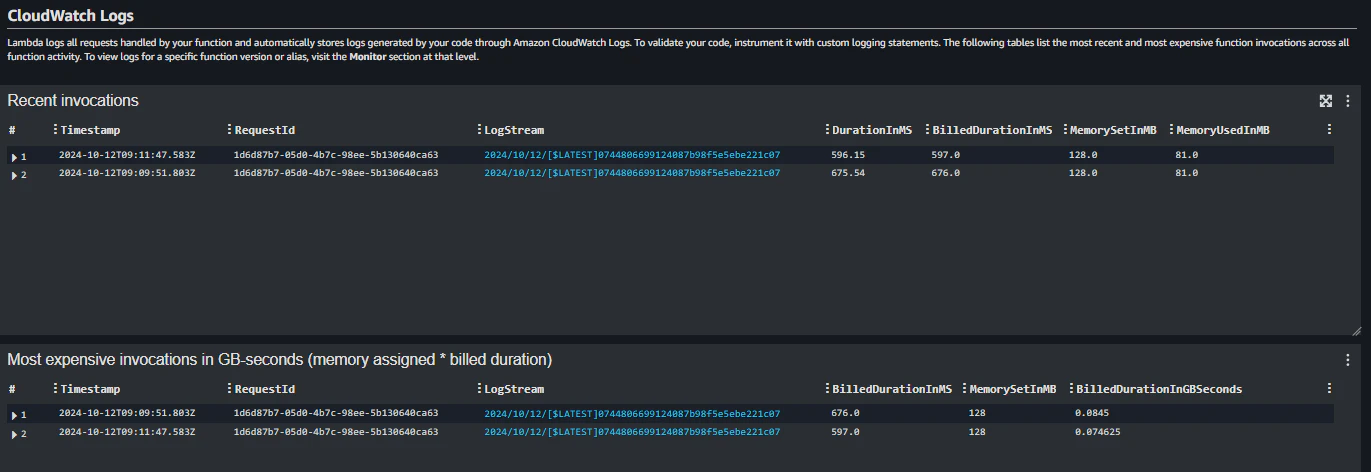Viewport: 1371px width, 472px height.
Task: Select duration value 675.54
Action: point(848,173)
